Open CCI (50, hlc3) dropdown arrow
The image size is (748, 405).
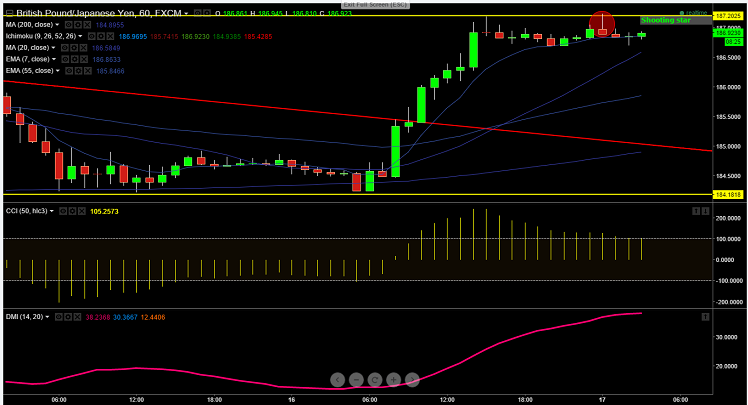pyautogui.click(x=52, y=211)
